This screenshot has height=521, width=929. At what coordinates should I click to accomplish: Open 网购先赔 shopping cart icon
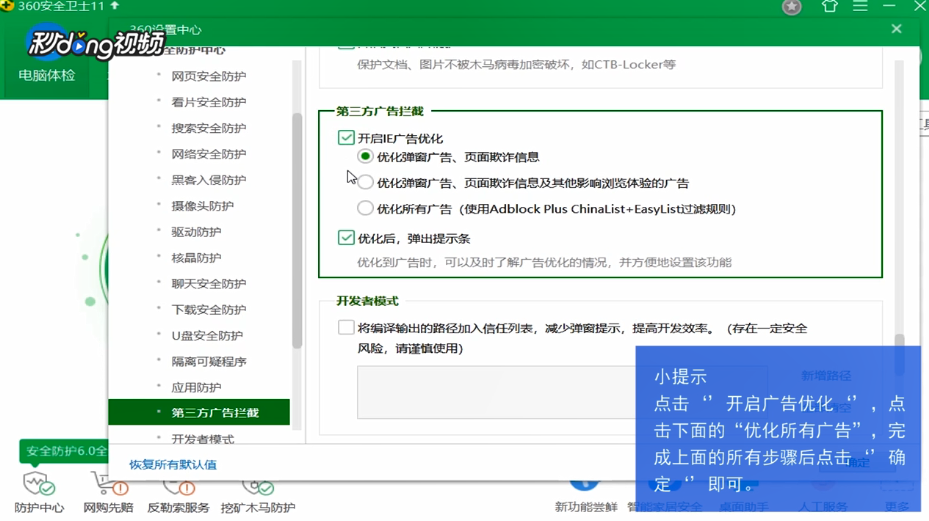tap(109, 485)
